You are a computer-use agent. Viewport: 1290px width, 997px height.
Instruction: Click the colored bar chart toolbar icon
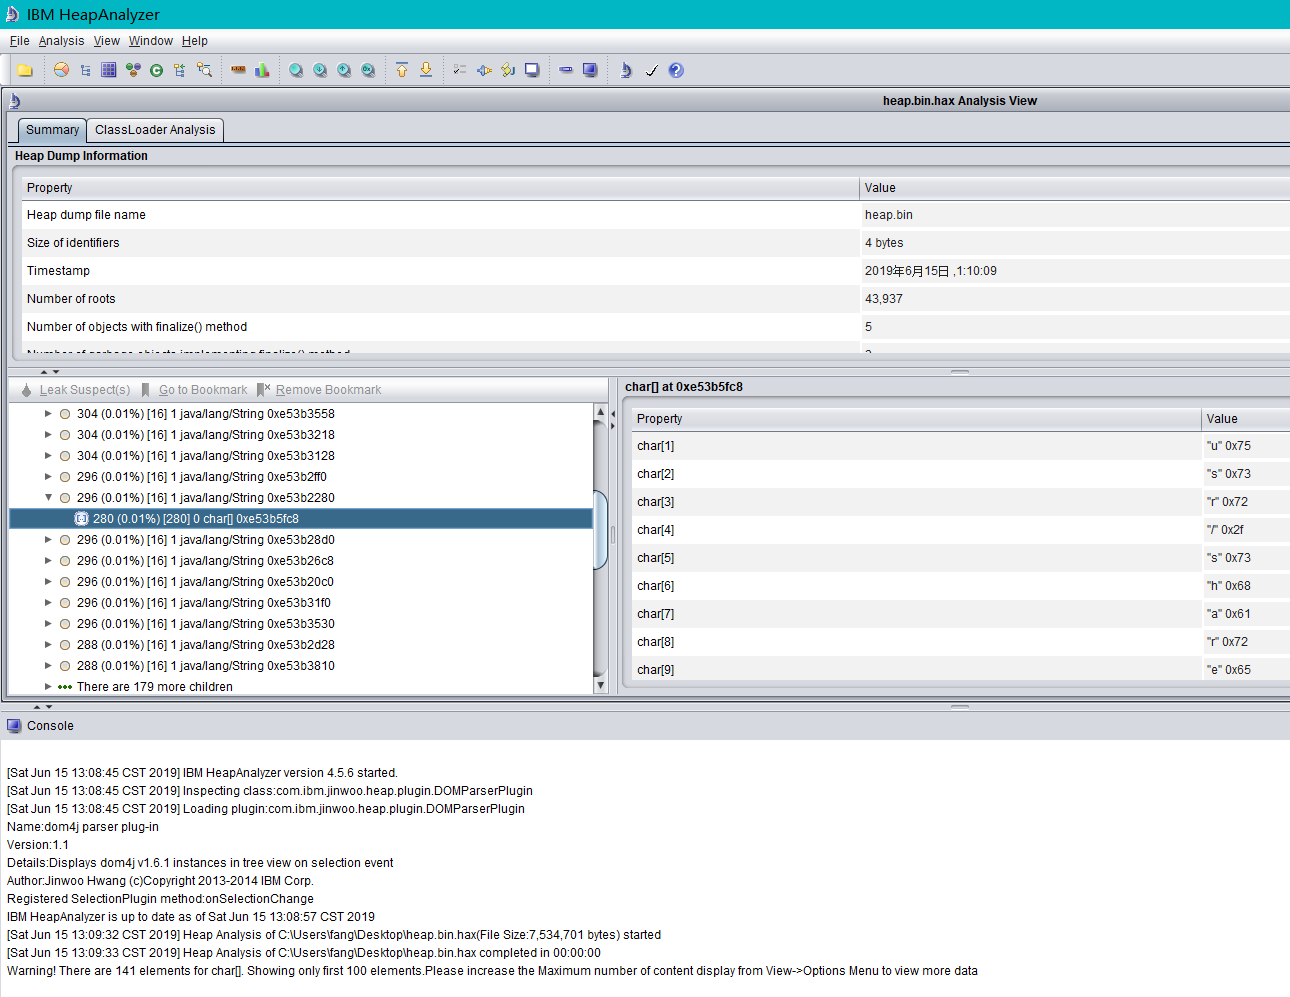pyautogui.click(x=262, y=70)
